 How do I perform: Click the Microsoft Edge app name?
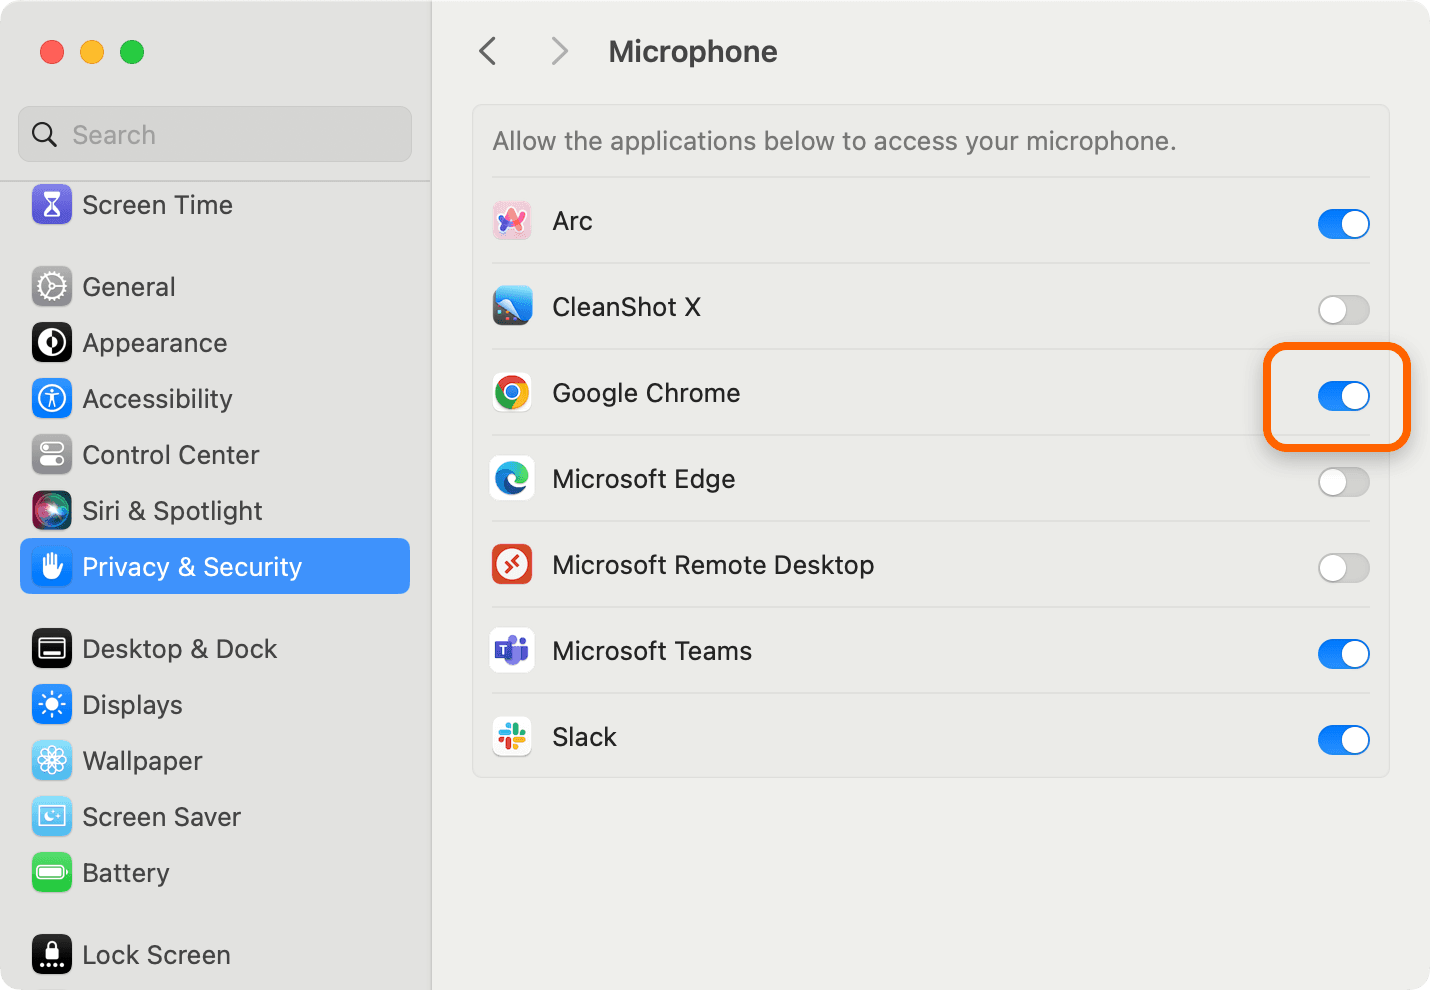pyautogui.click(x=643, y=479)
